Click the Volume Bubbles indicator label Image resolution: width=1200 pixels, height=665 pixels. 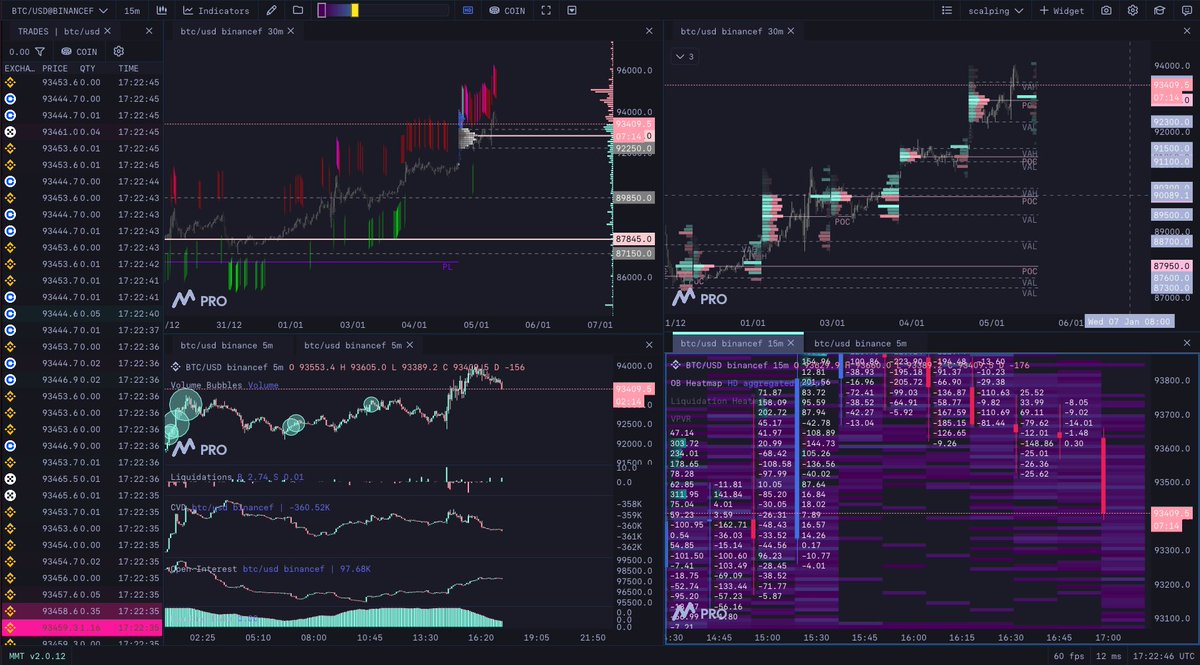224,385
